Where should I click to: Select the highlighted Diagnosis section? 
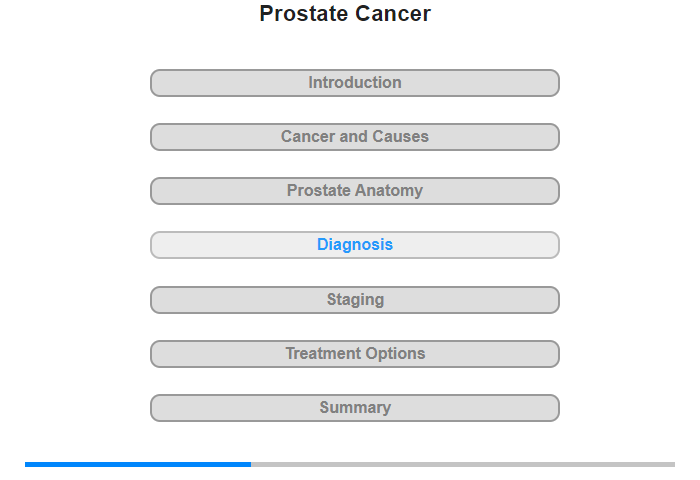(355, 245)
